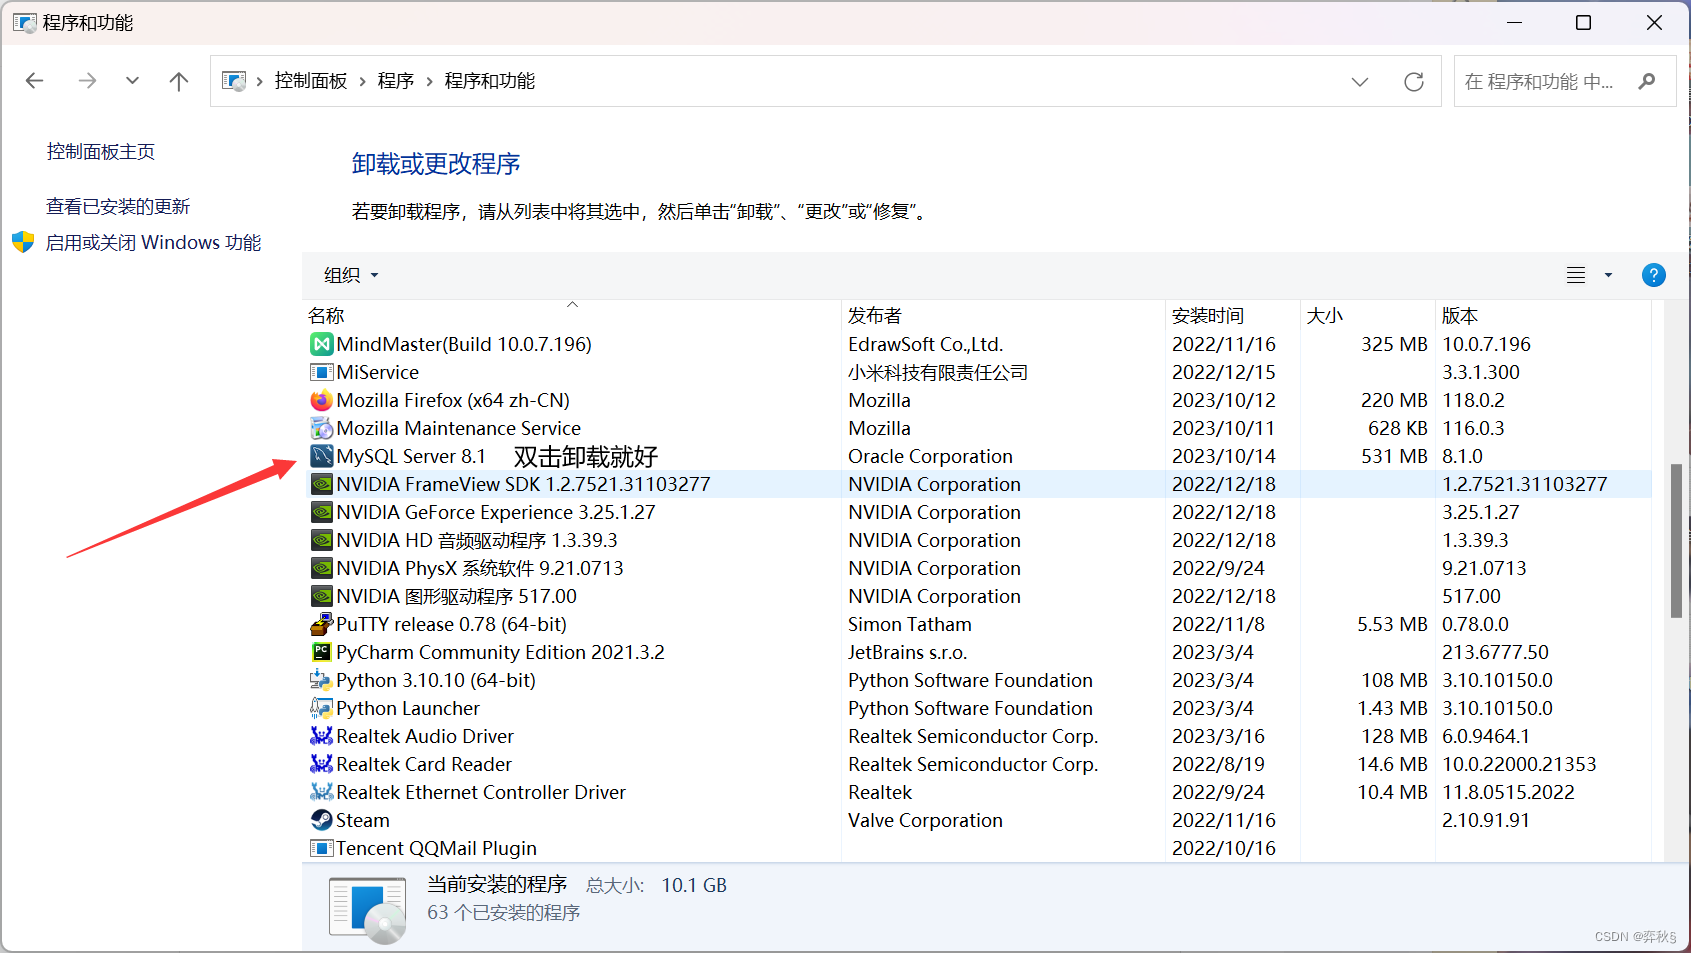Open 启用或关闭 Windows 功能 link

[x=153, y=243]
